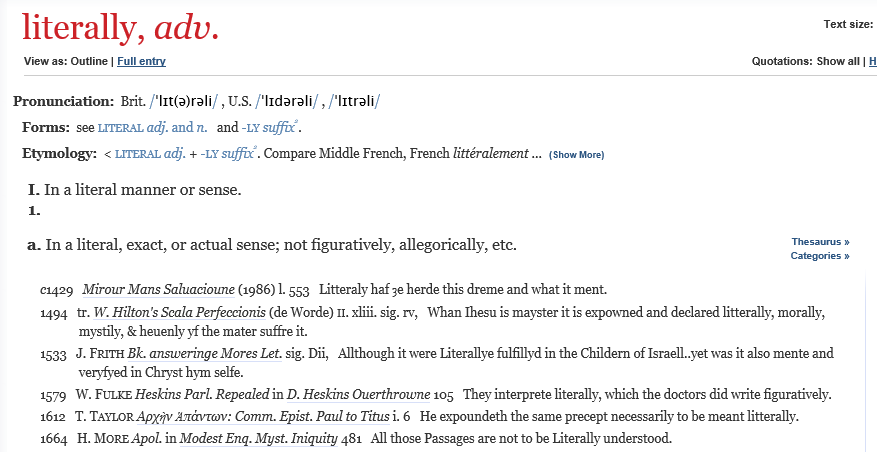Choose Show all quotations
The height and width of the screenshot is (452, 877).
coord(838,62)
